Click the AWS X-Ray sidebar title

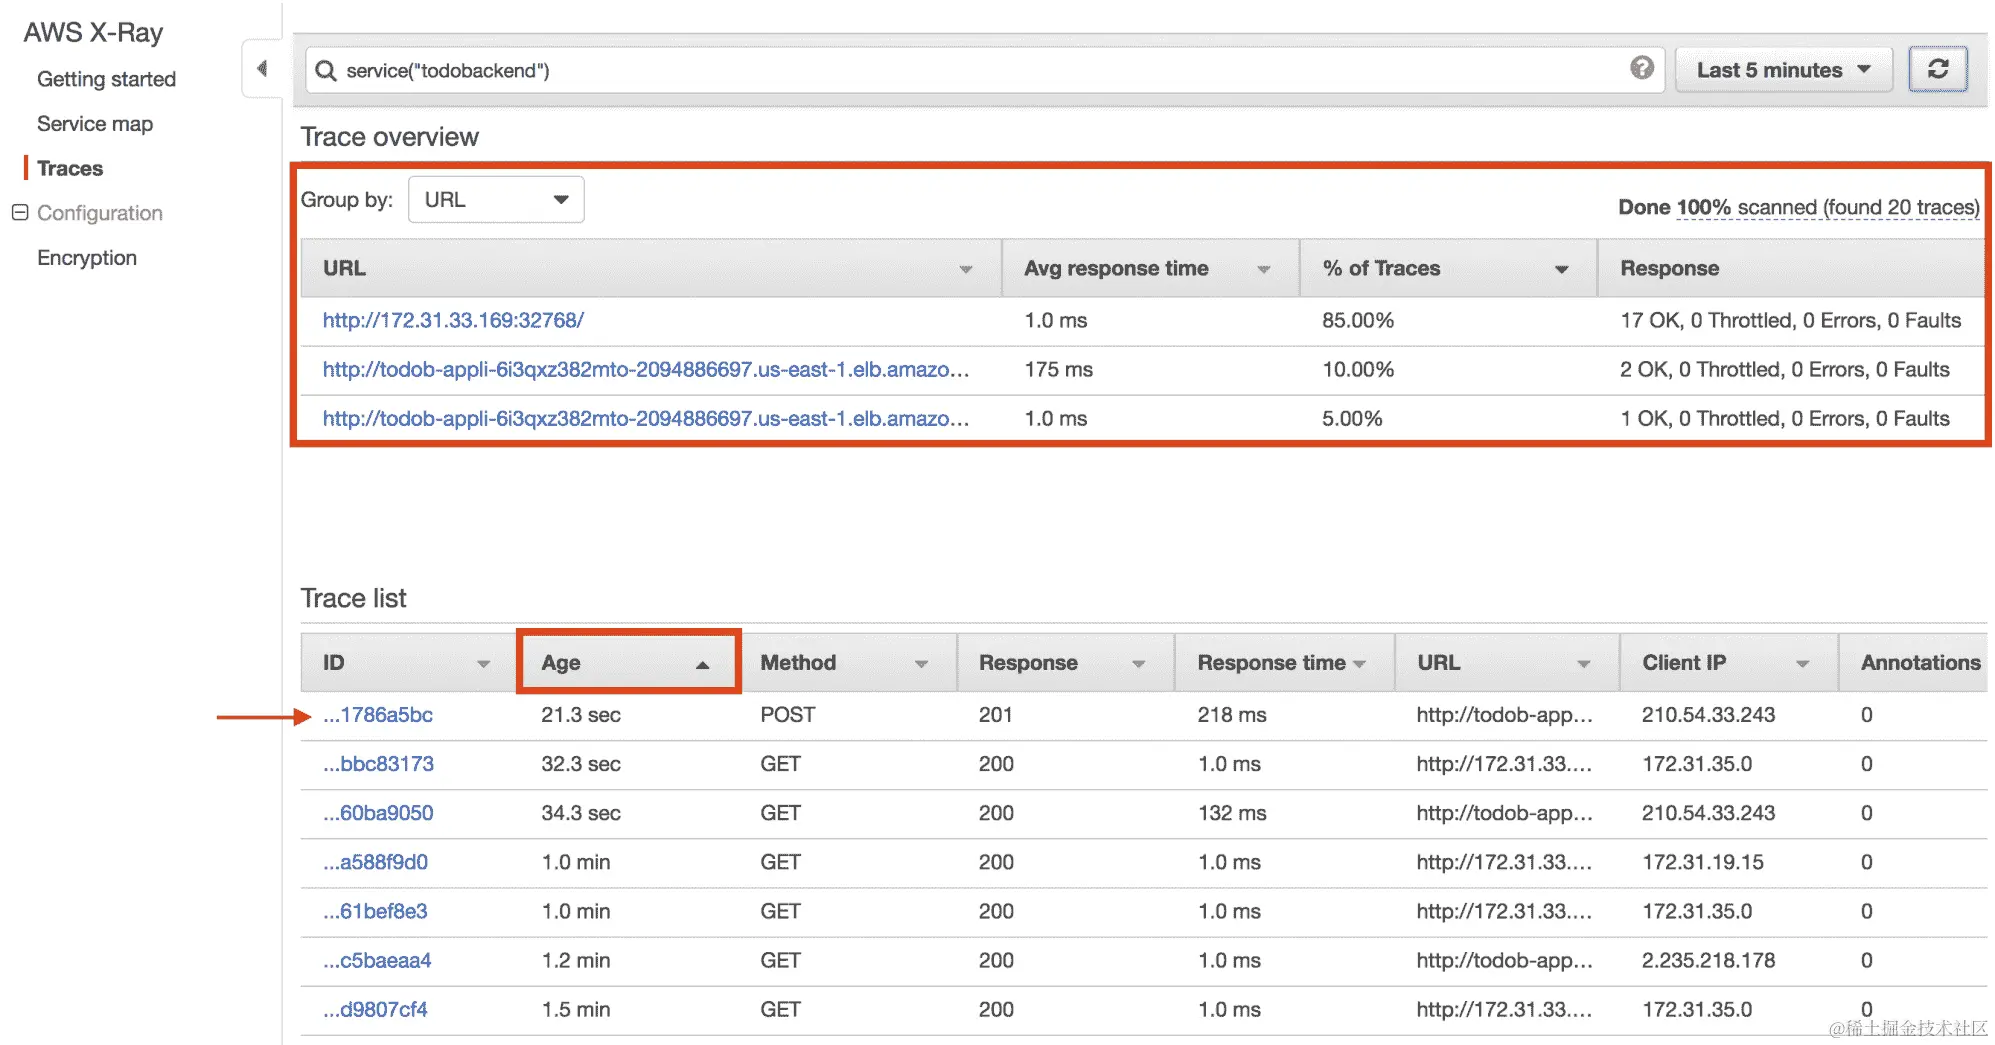pos(93,32)
